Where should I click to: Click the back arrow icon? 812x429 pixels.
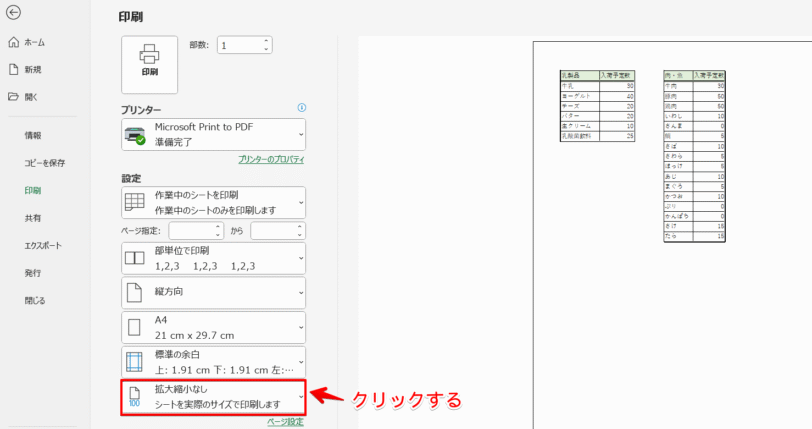tap(13, 13)
